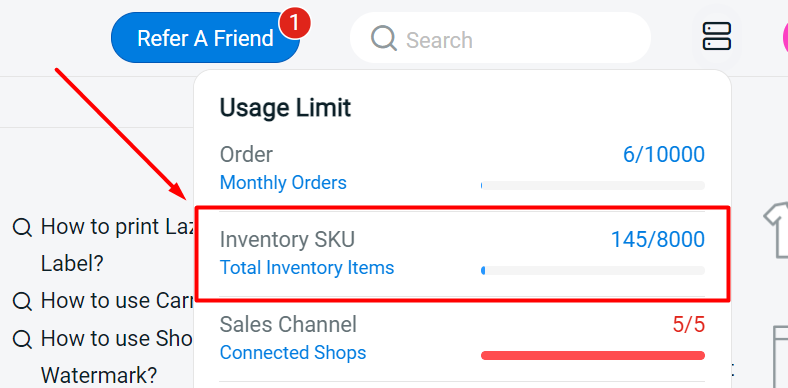
Task: Open the usage limit server icon
Action: pos(717,37)
